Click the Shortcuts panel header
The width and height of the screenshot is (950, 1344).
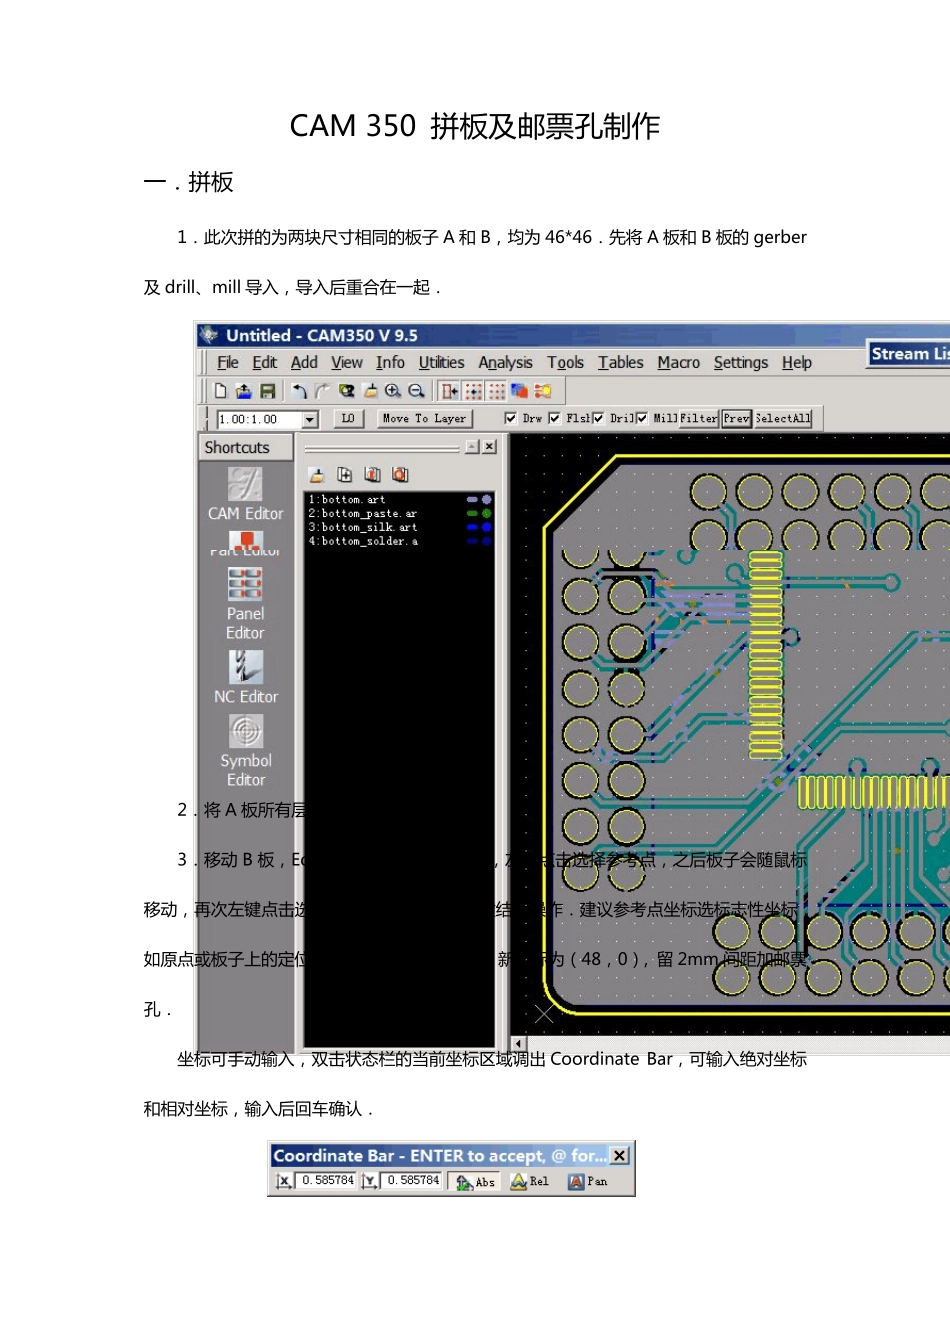(245, 447)
